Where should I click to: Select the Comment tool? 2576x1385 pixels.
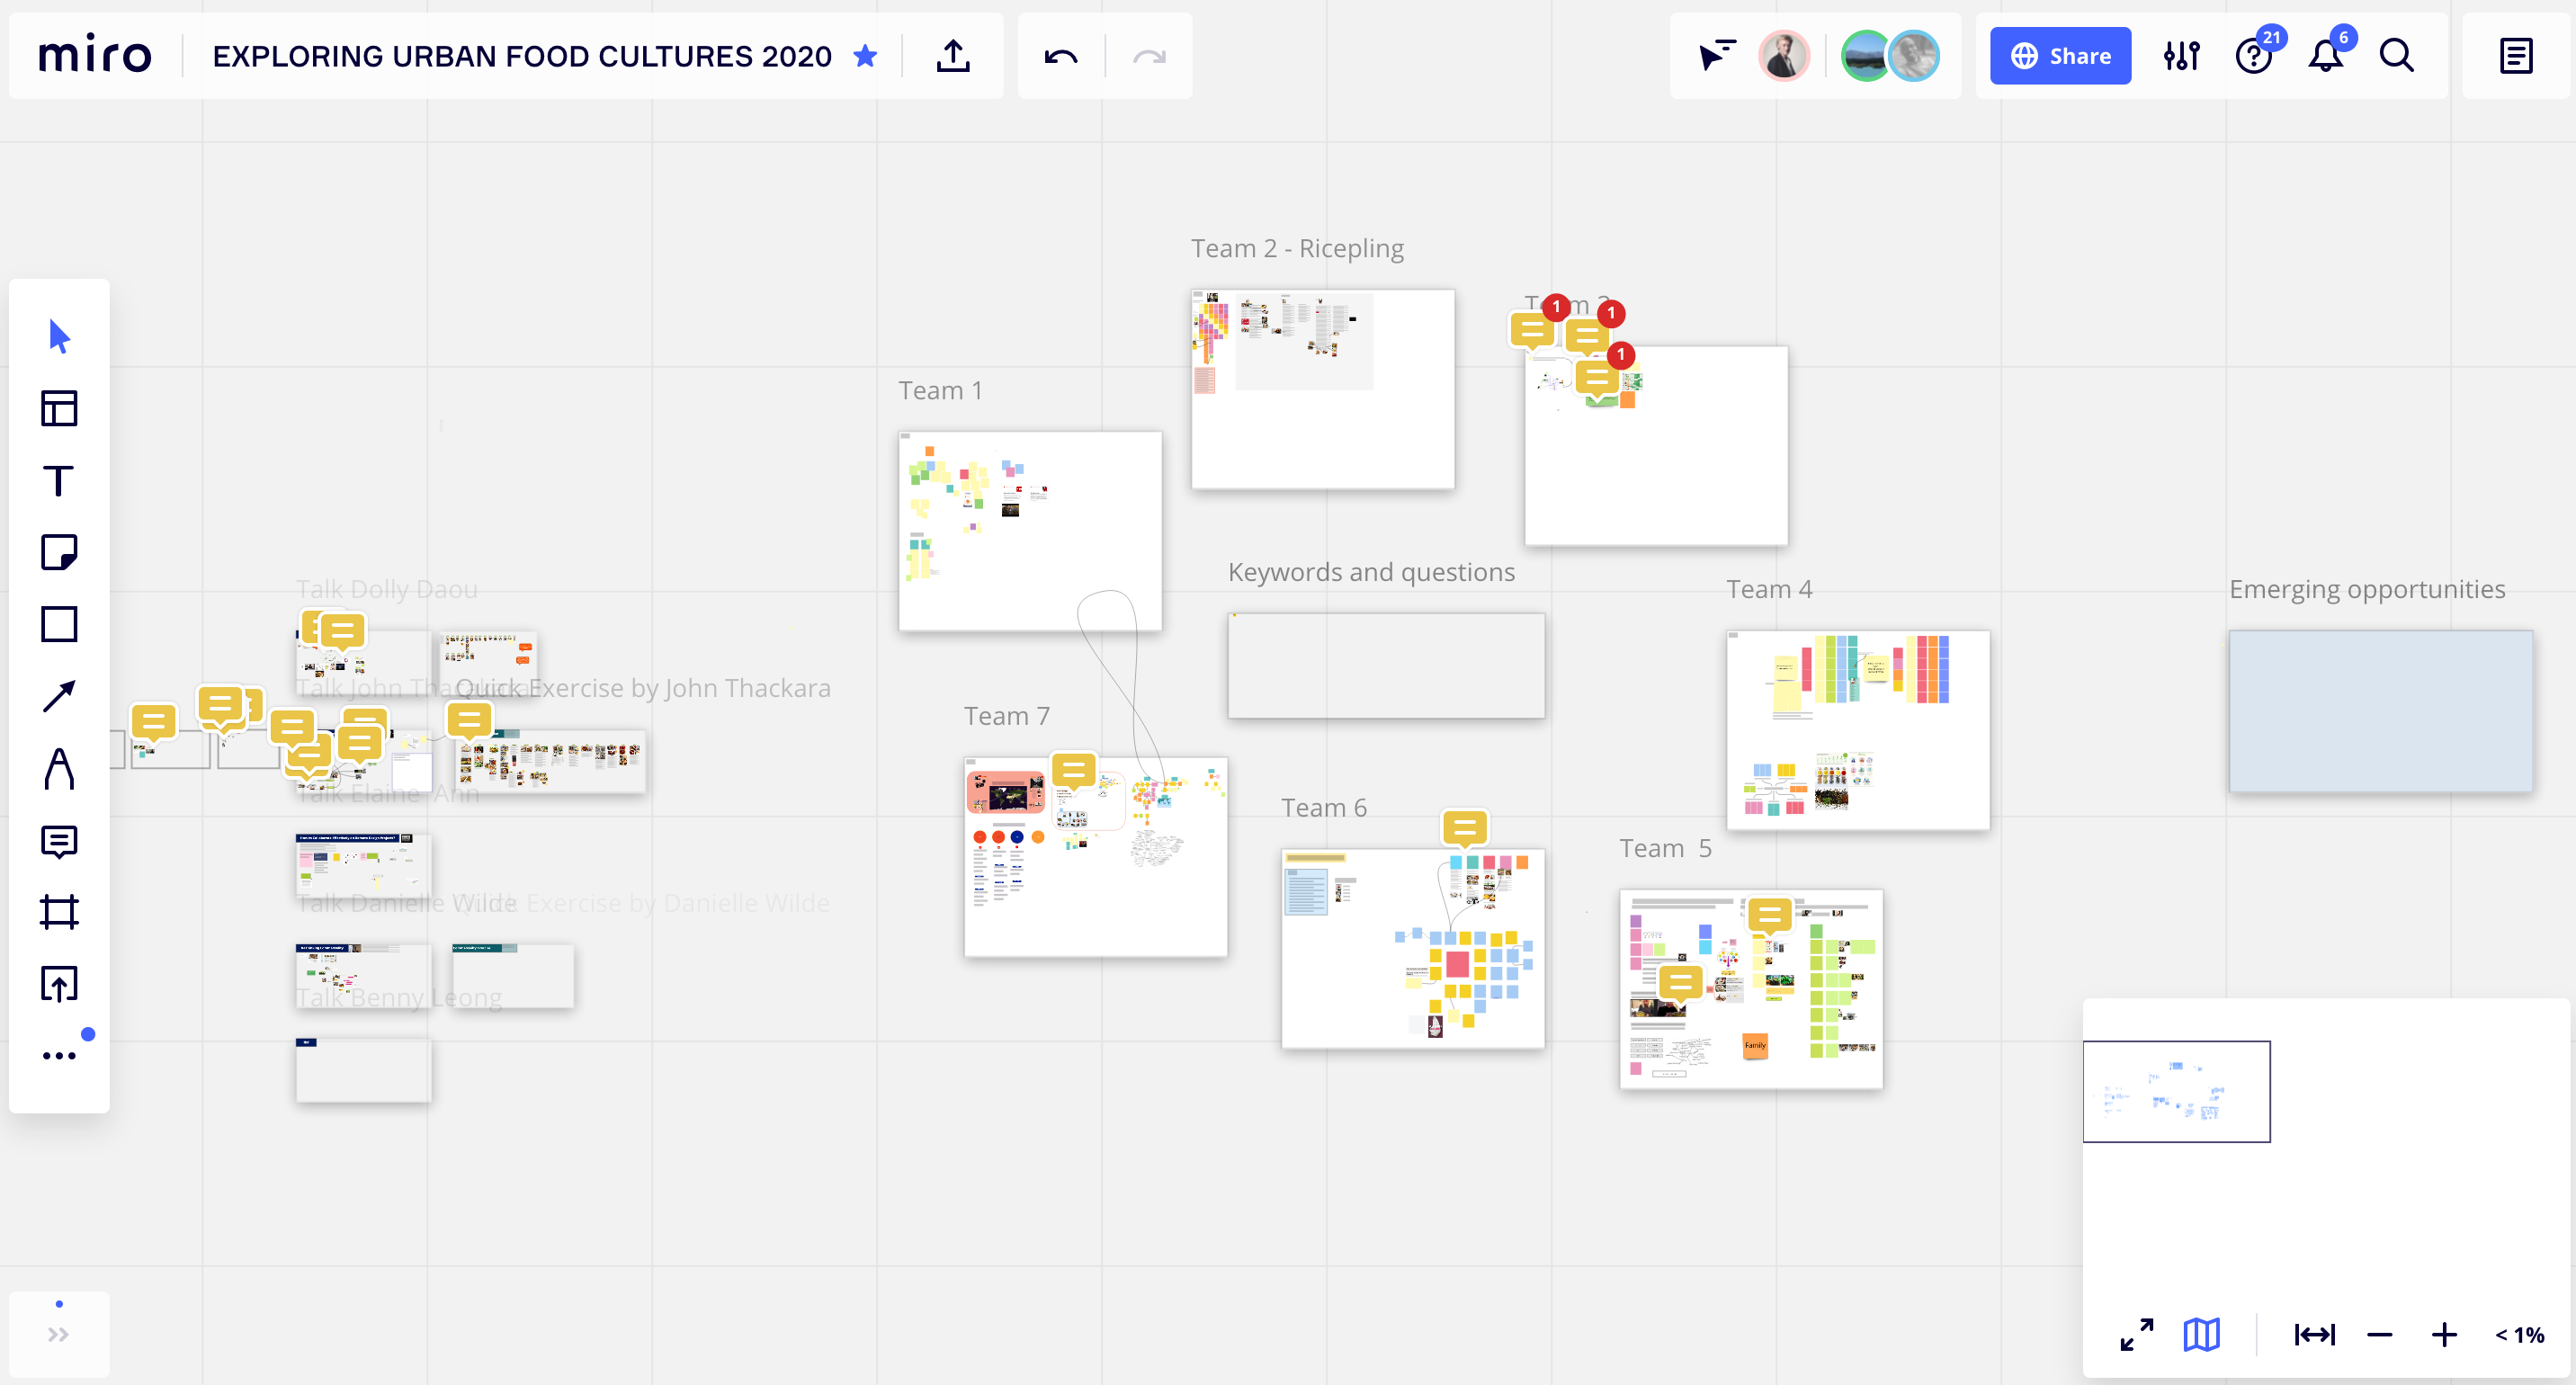(59, 841)
